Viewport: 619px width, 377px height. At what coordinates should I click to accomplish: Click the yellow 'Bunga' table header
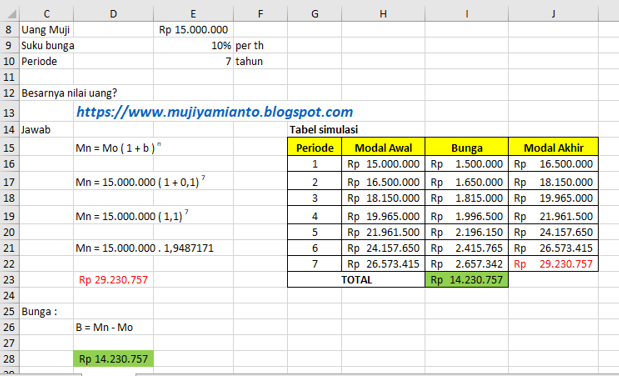click(467, 148)
